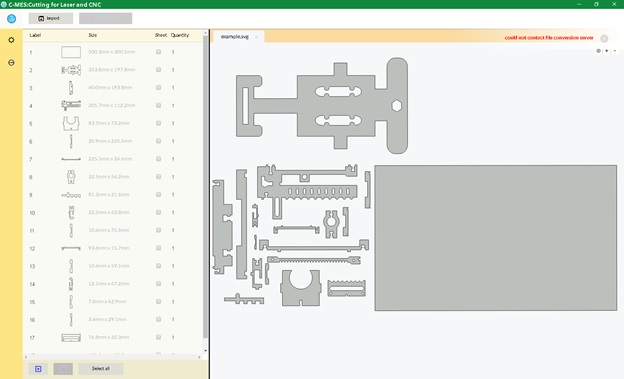
Task: Zoom in the preview with plus icon
Action: (606, 51)
